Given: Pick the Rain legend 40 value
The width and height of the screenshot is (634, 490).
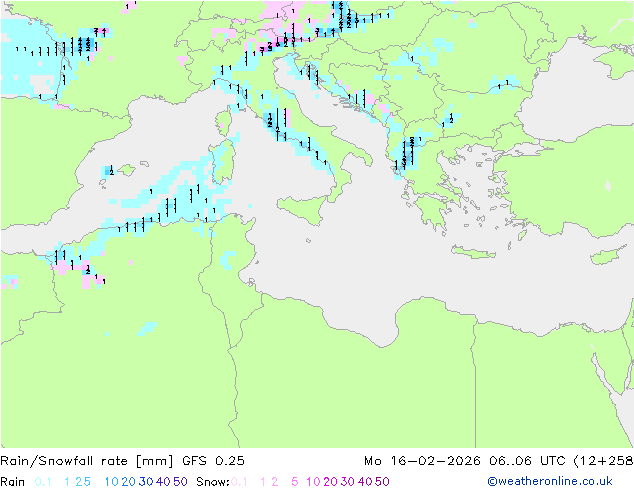Looking at the screenshot, I should (163, 482).
